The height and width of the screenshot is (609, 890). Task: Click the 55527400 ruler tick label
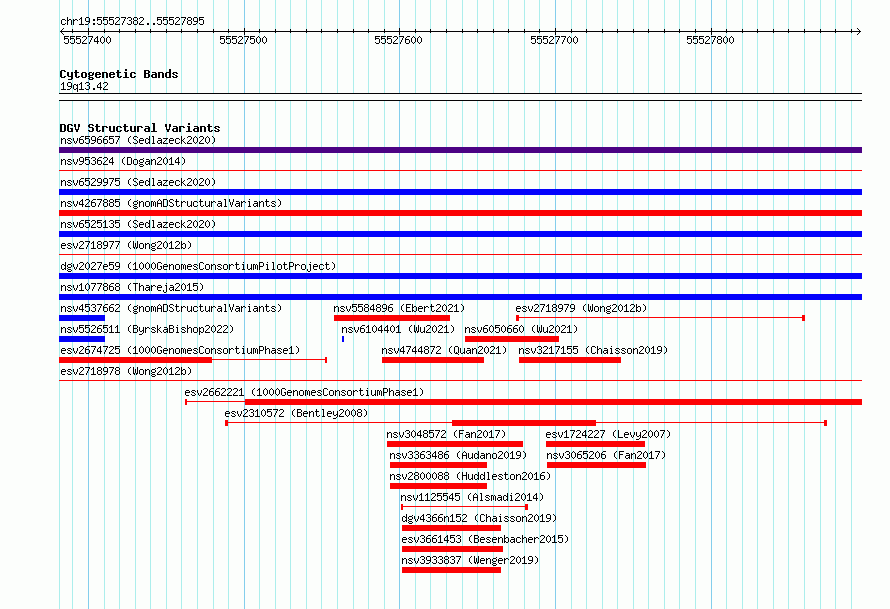(87, 40)
